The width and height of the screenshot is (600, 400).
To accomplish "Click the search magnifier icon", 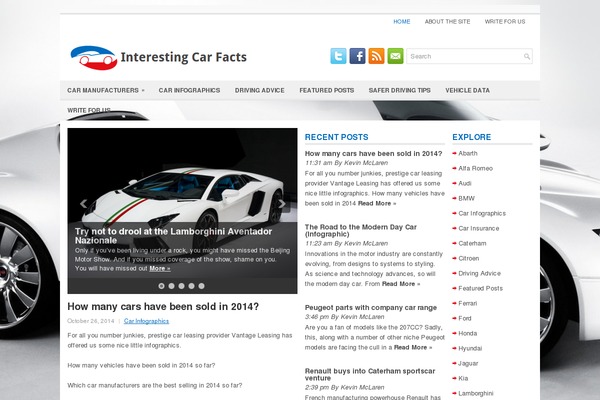I will click(x=527, y=57).
